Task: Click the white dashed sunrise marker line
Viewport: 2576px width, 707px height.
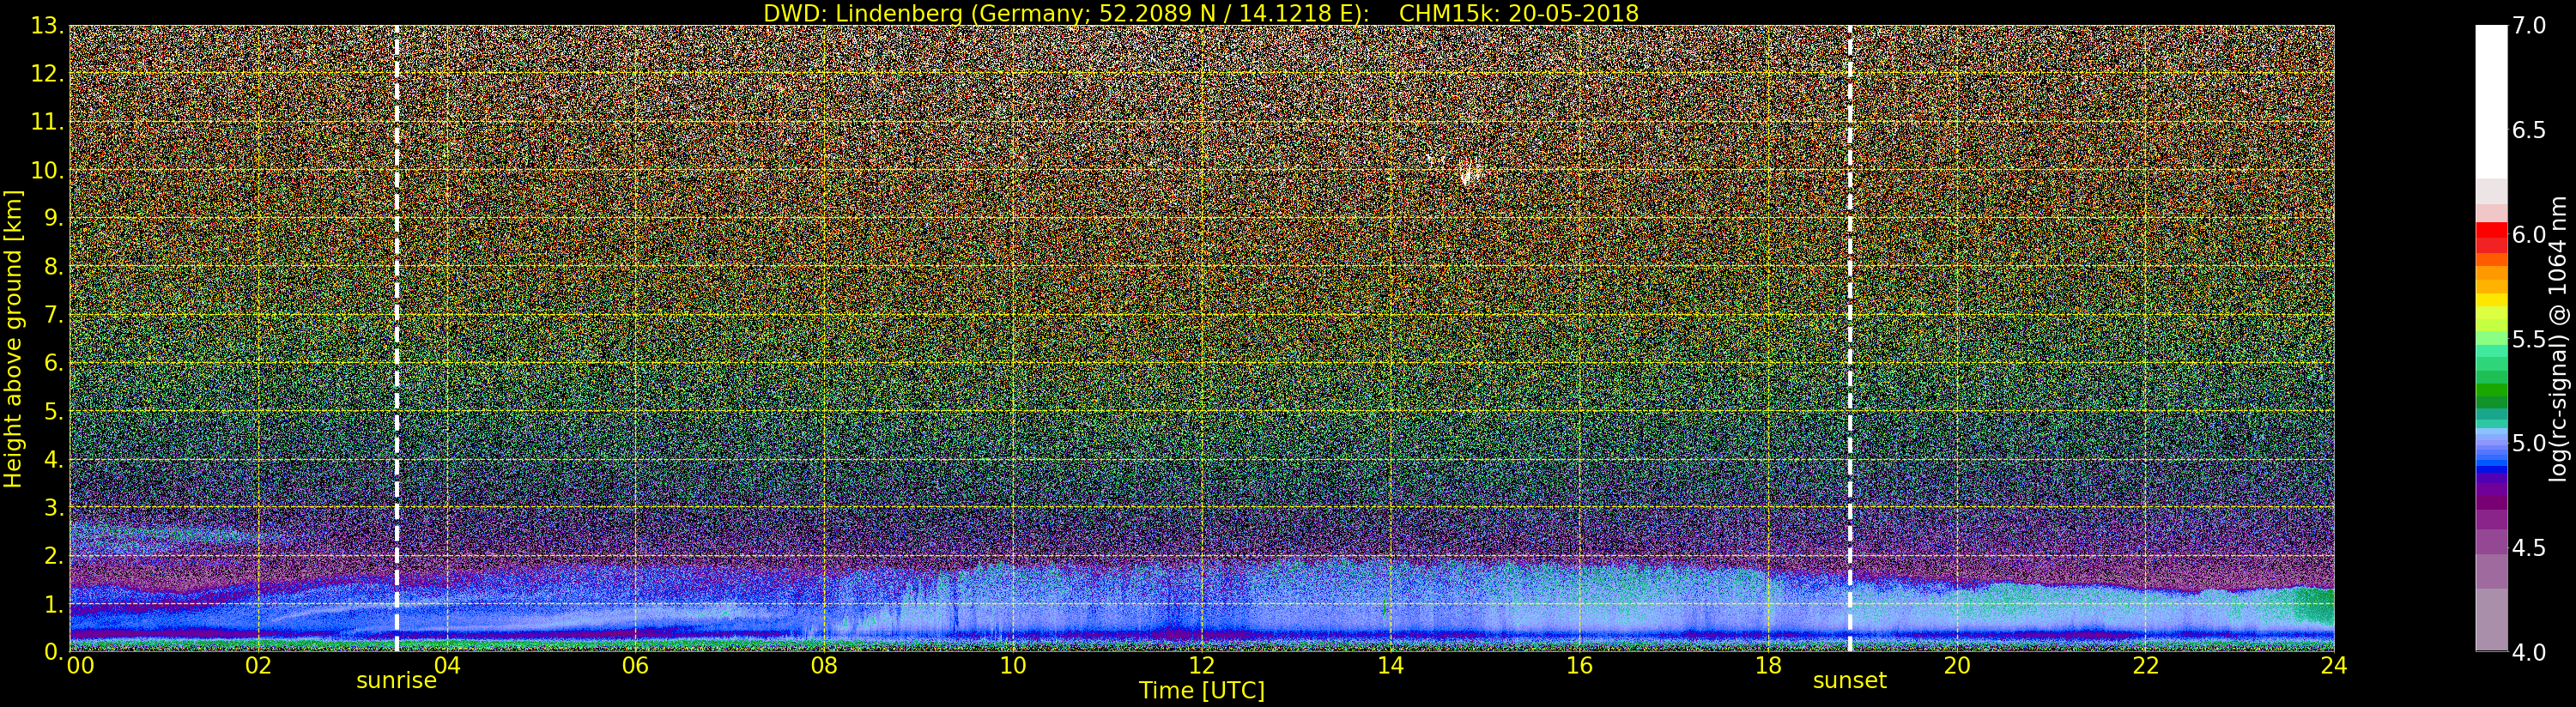Action: coord(397,338)
